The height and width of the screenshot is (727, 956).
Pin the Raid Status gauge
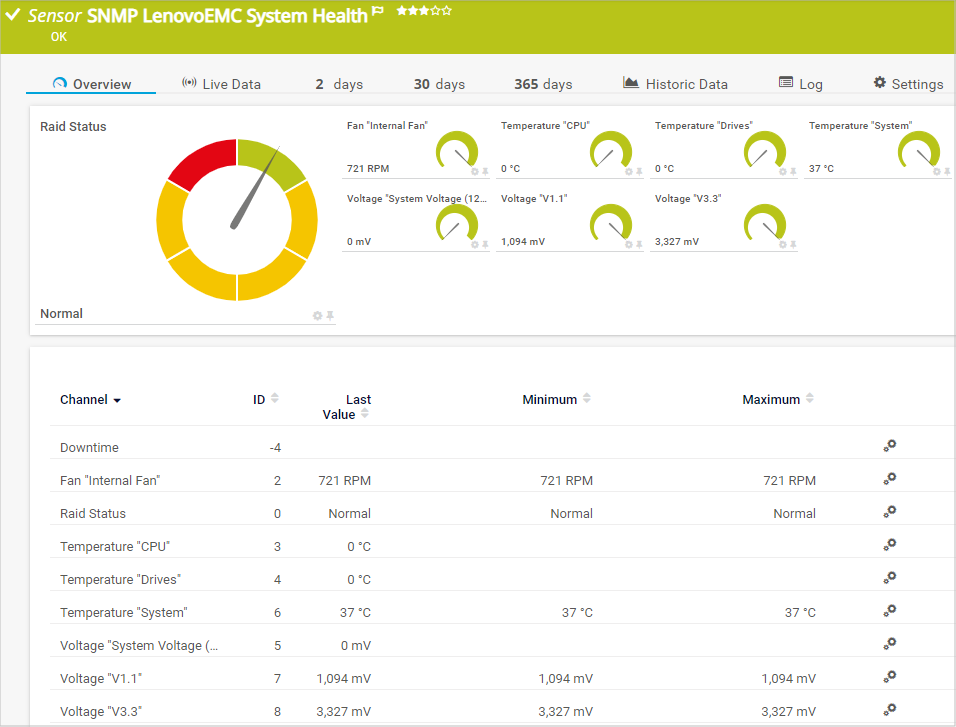(330, 316)
